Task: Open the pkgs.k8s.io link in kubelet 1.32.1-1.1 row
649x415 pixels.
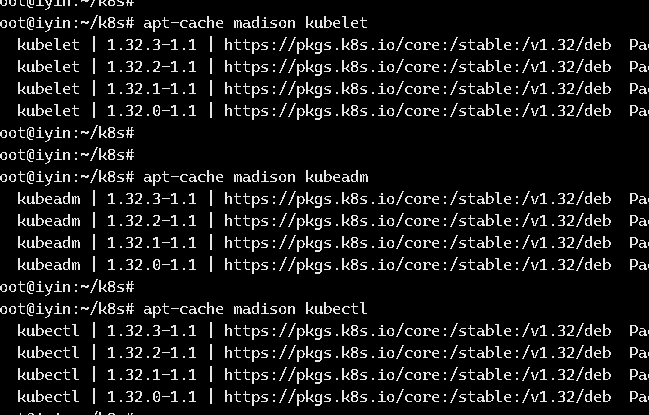Action: [x=417, y=88]
